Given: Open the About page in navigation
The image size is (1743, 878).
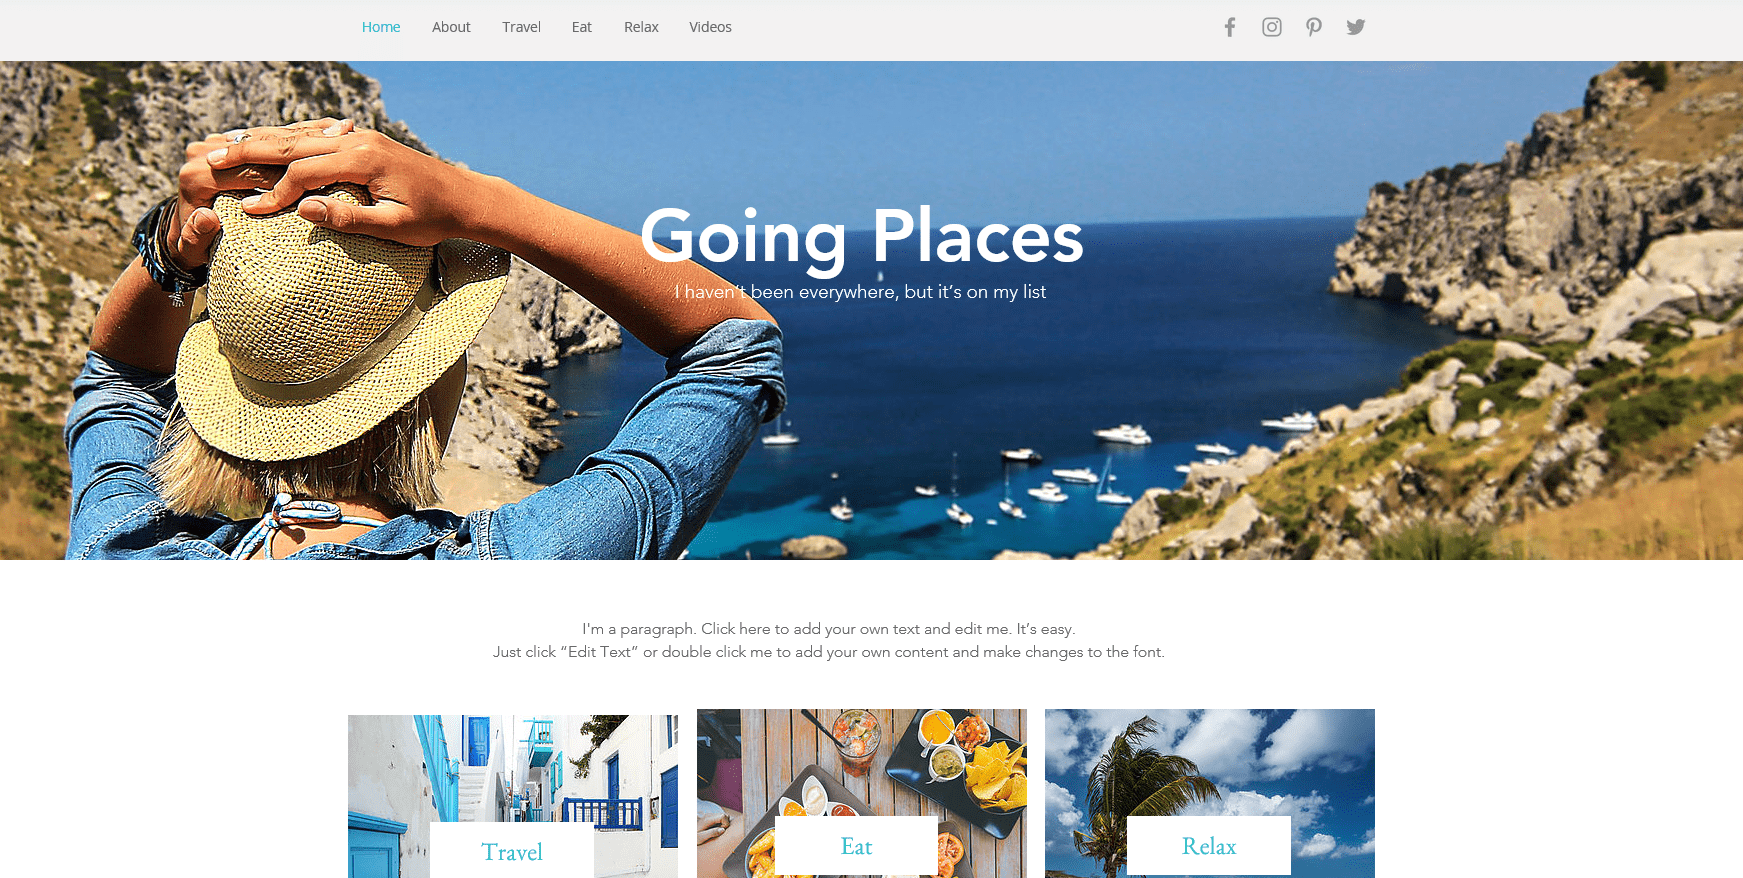Looking at the screenshot, I should point(451,27).
